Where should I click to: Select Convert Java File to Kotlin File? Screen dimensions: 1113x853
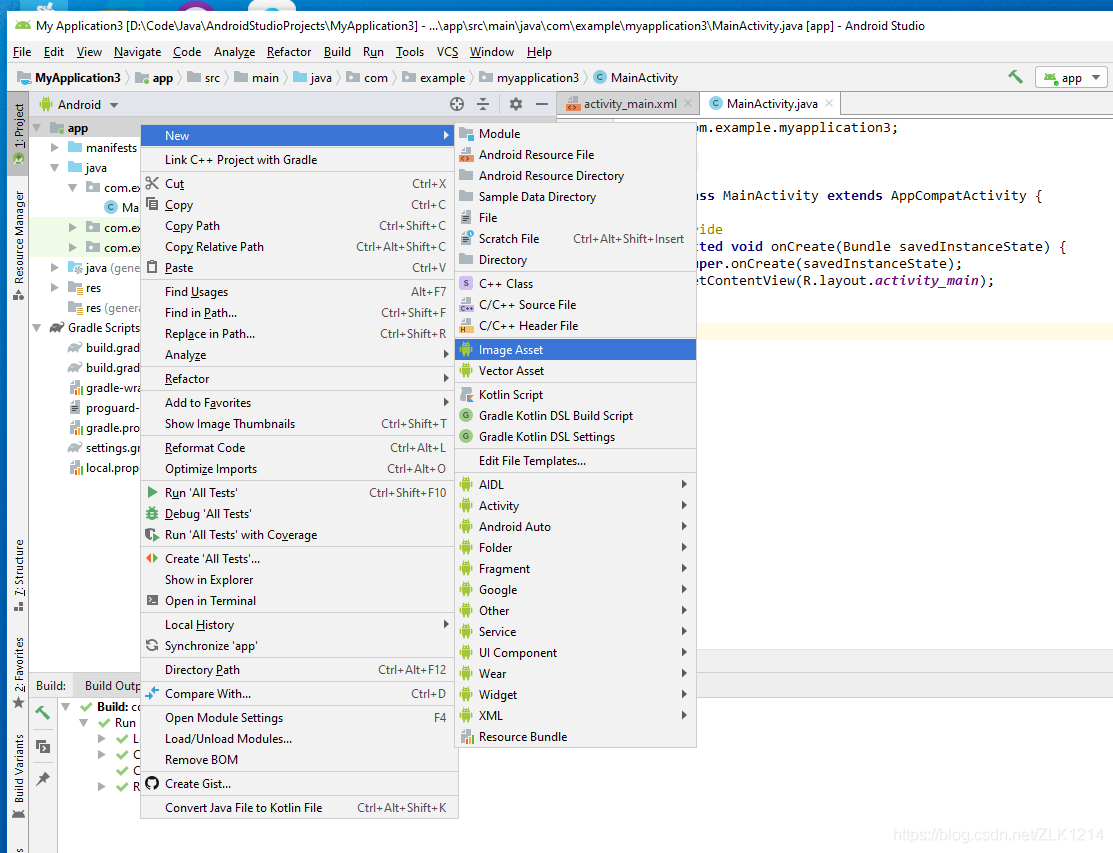[x=298, y=808]
